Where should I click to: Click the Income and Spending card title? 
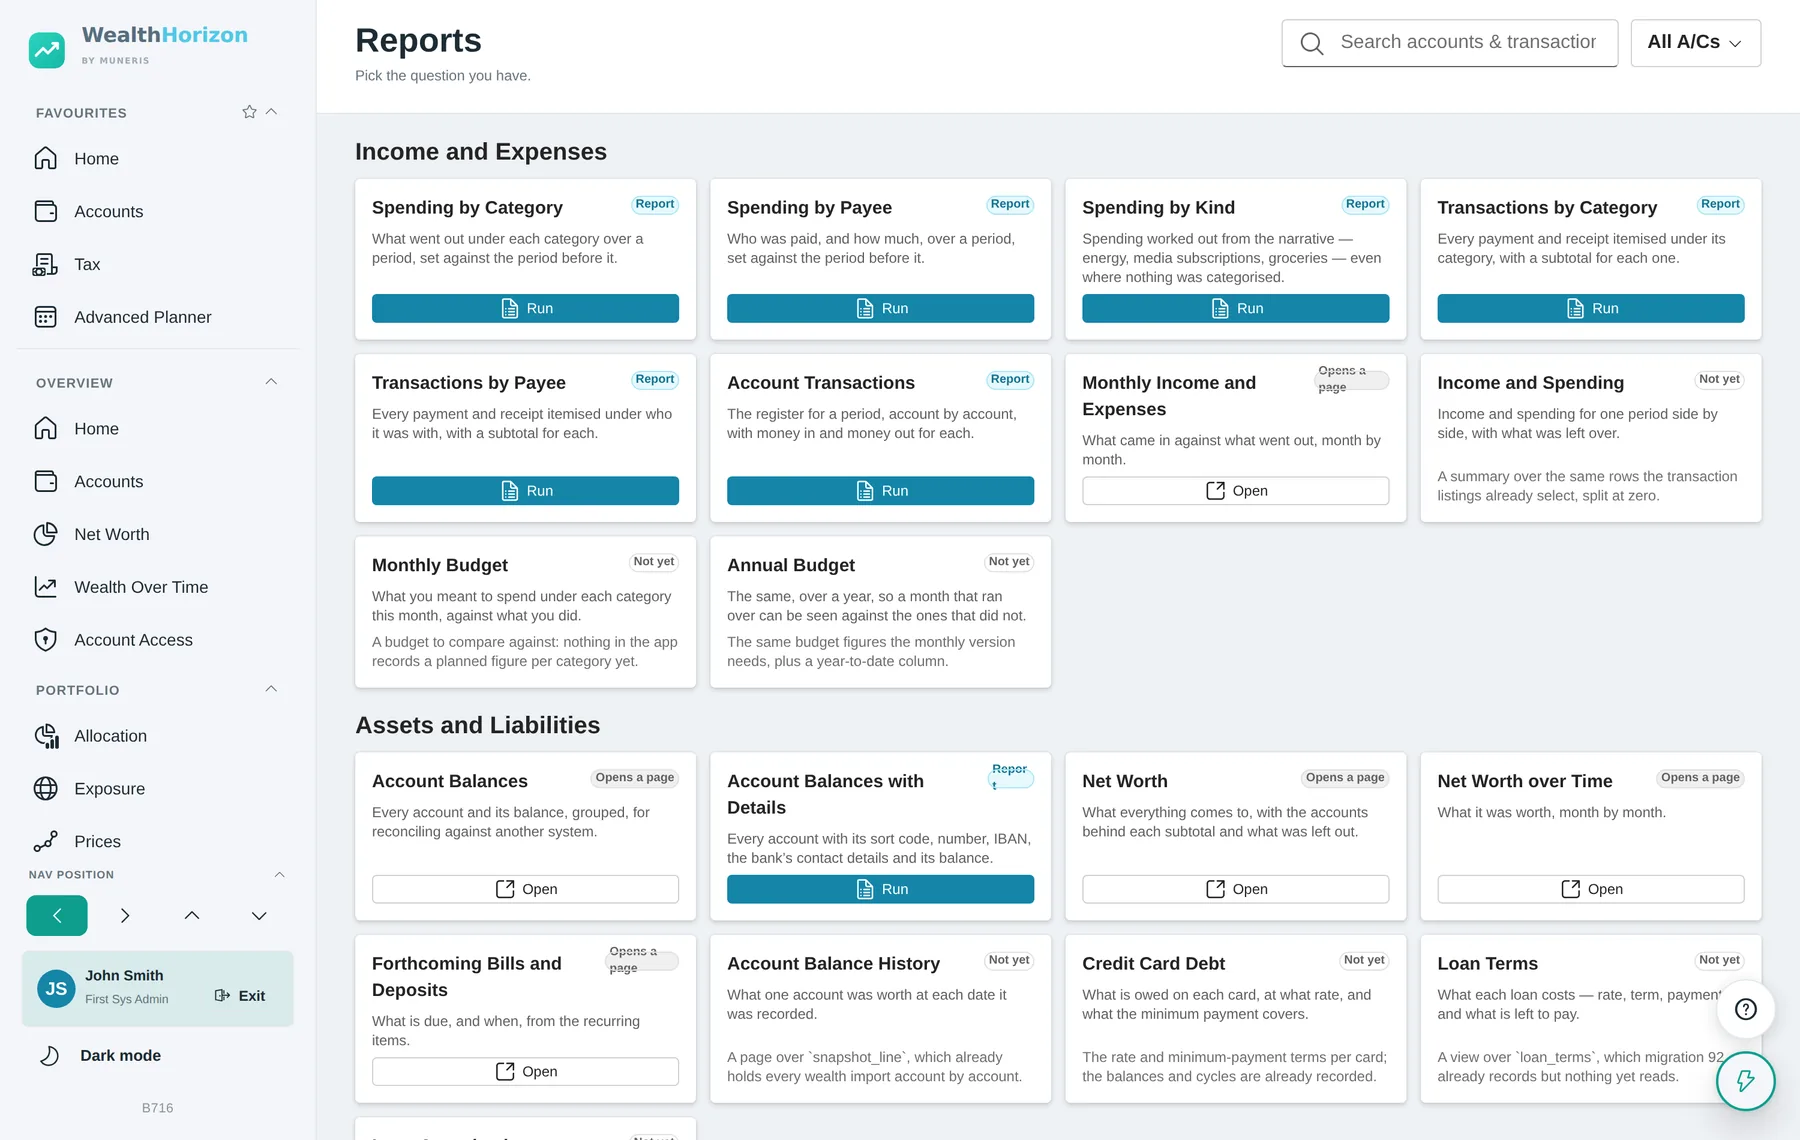tap(1530, 383)
